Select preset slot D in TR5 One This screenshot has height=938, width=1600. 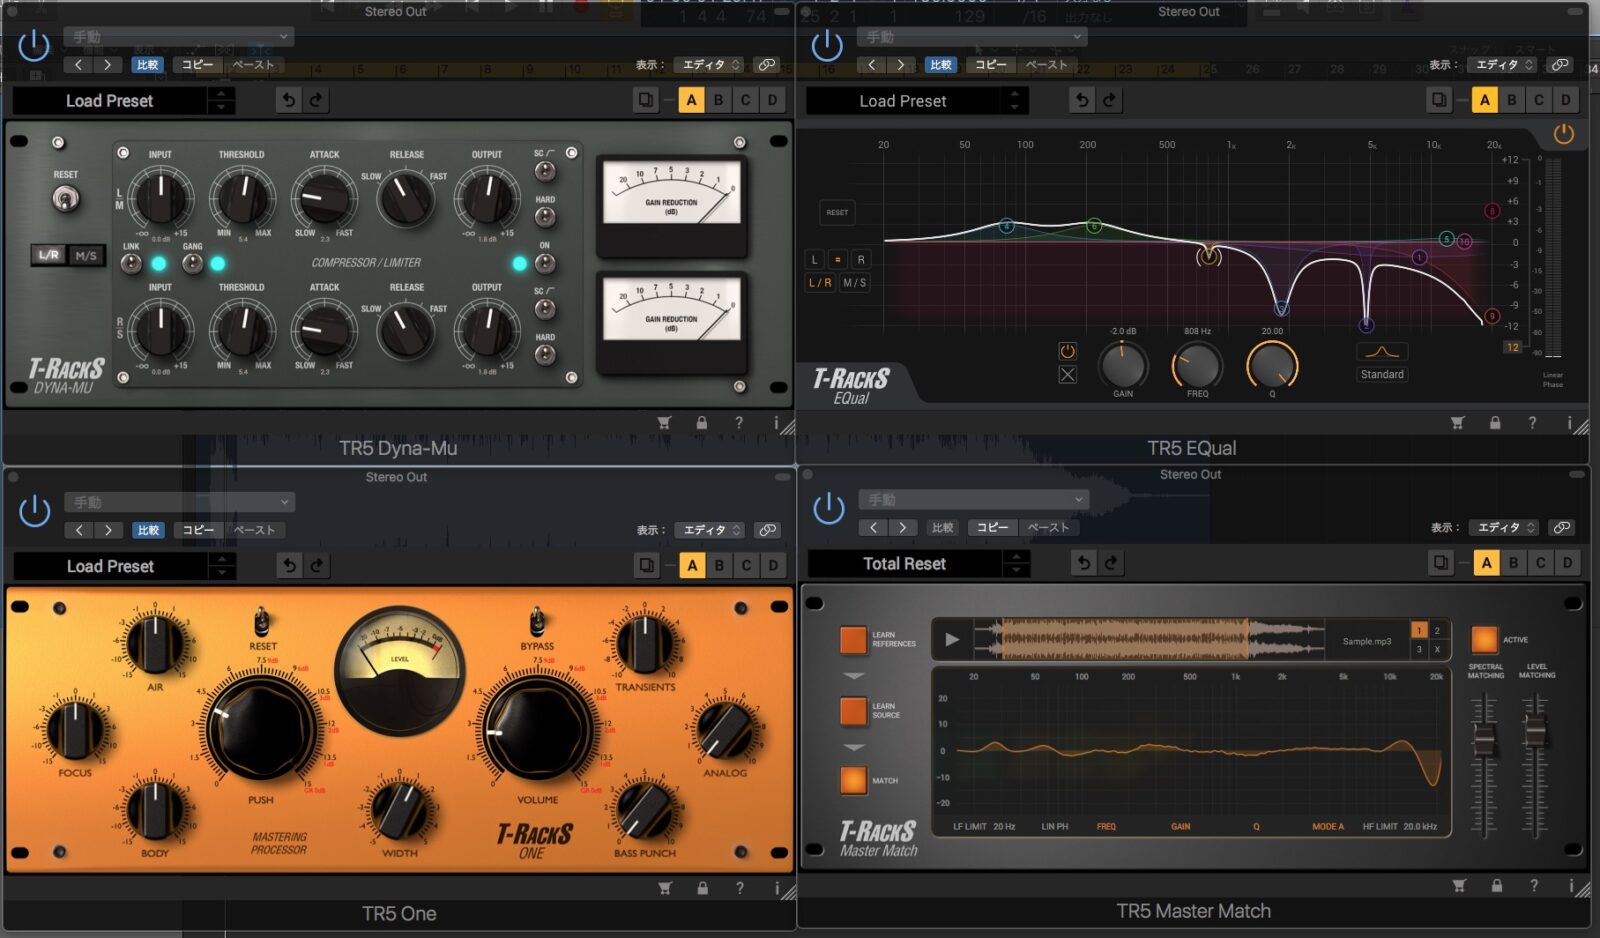tap(773, 565)
